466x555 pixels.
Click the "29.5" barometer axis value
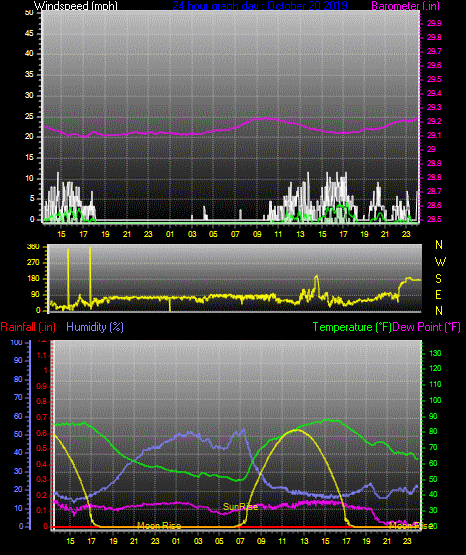coord(434,79)
